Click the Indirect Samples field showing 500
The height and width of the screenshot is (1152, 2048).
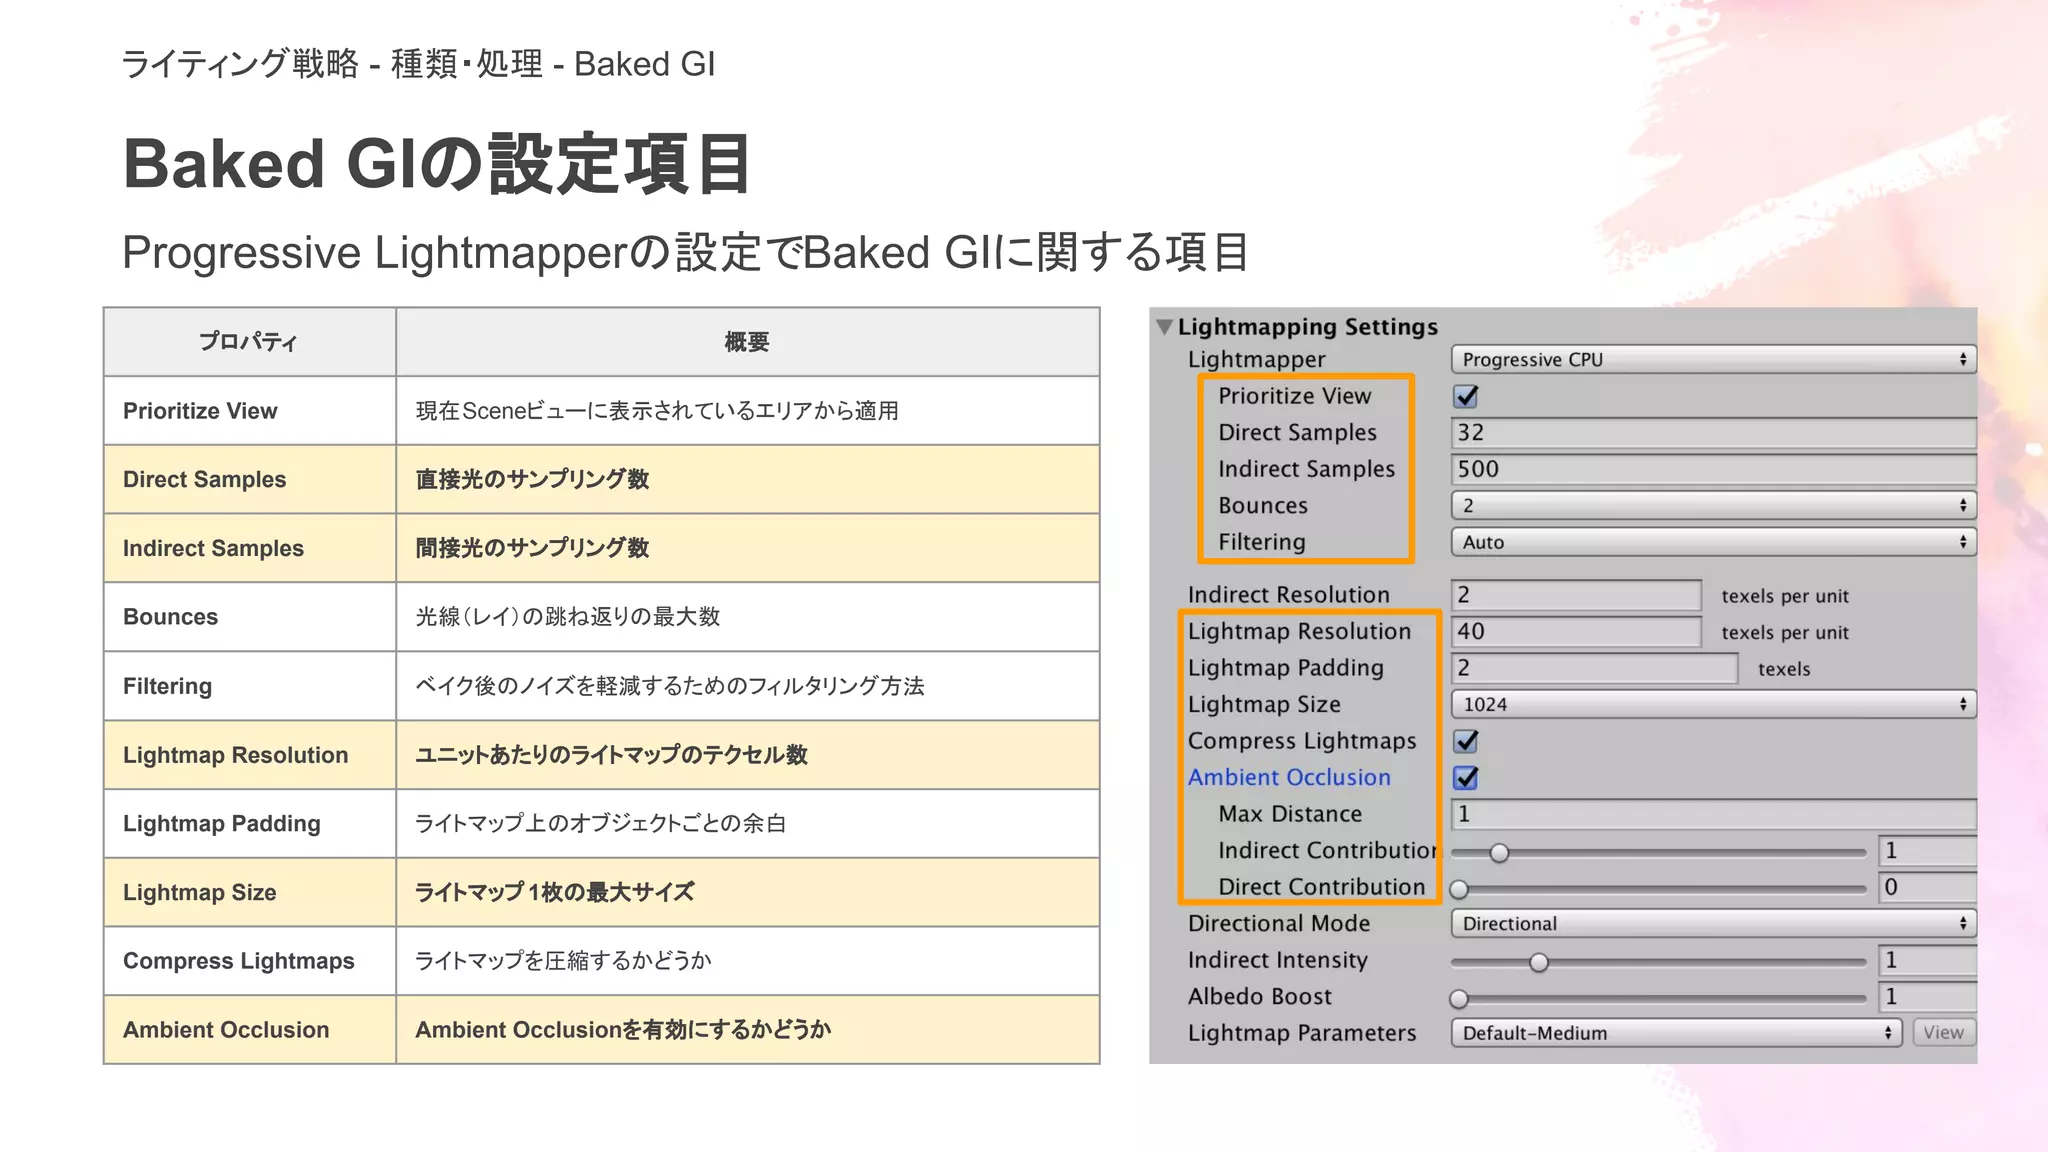(1713, 469)
